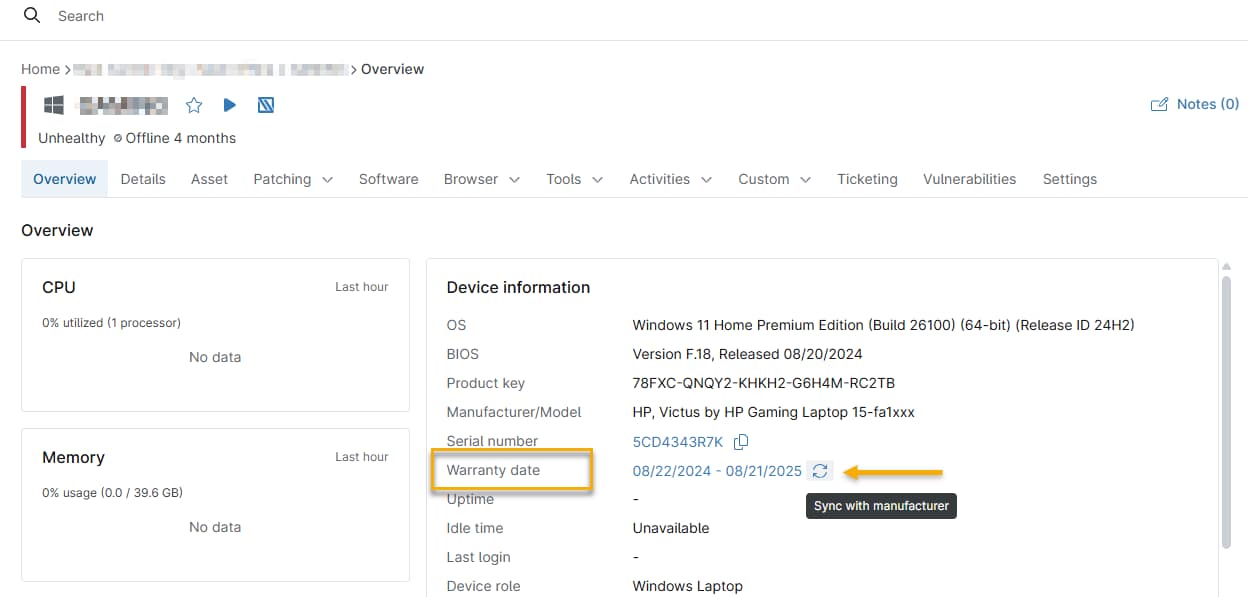
Task: Click the Notes envelope icon
Action: tap(1159, 103)
